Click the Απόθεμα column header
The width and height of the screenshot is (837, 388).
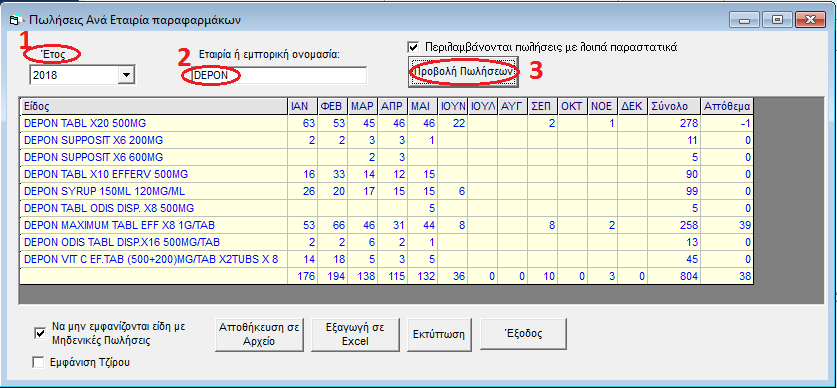[727, 106]
